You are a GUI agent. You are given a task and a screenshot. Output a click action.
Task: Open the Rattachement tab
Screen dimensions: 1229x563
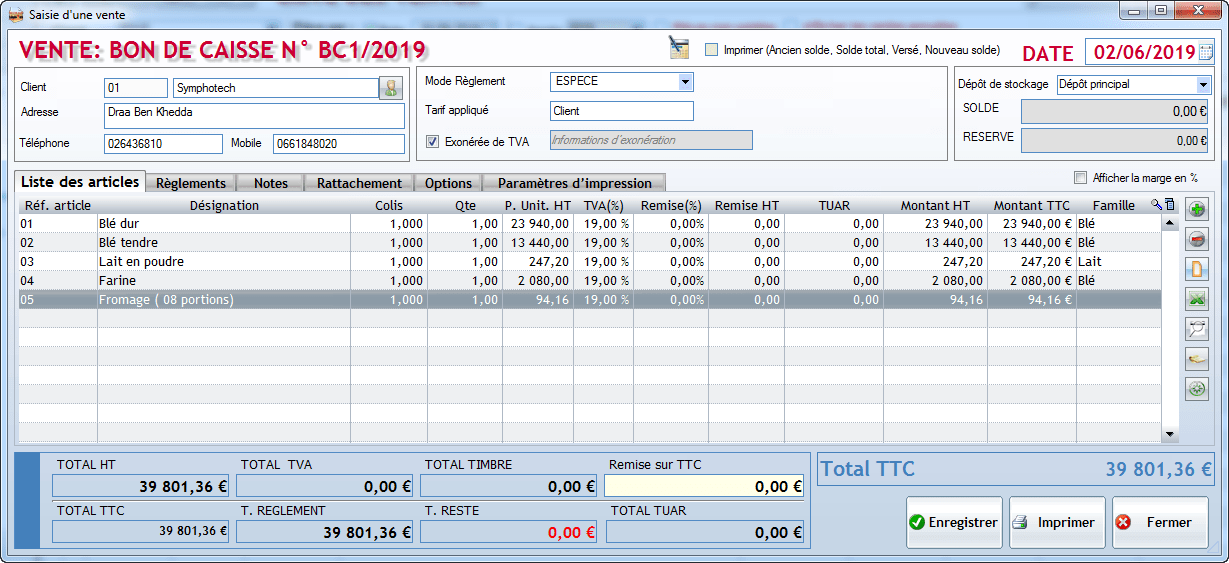359,183
